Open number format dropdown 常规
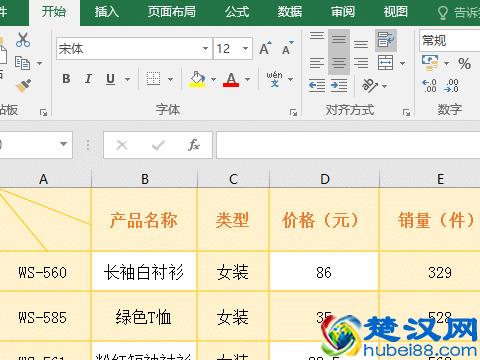 point(450,40)
